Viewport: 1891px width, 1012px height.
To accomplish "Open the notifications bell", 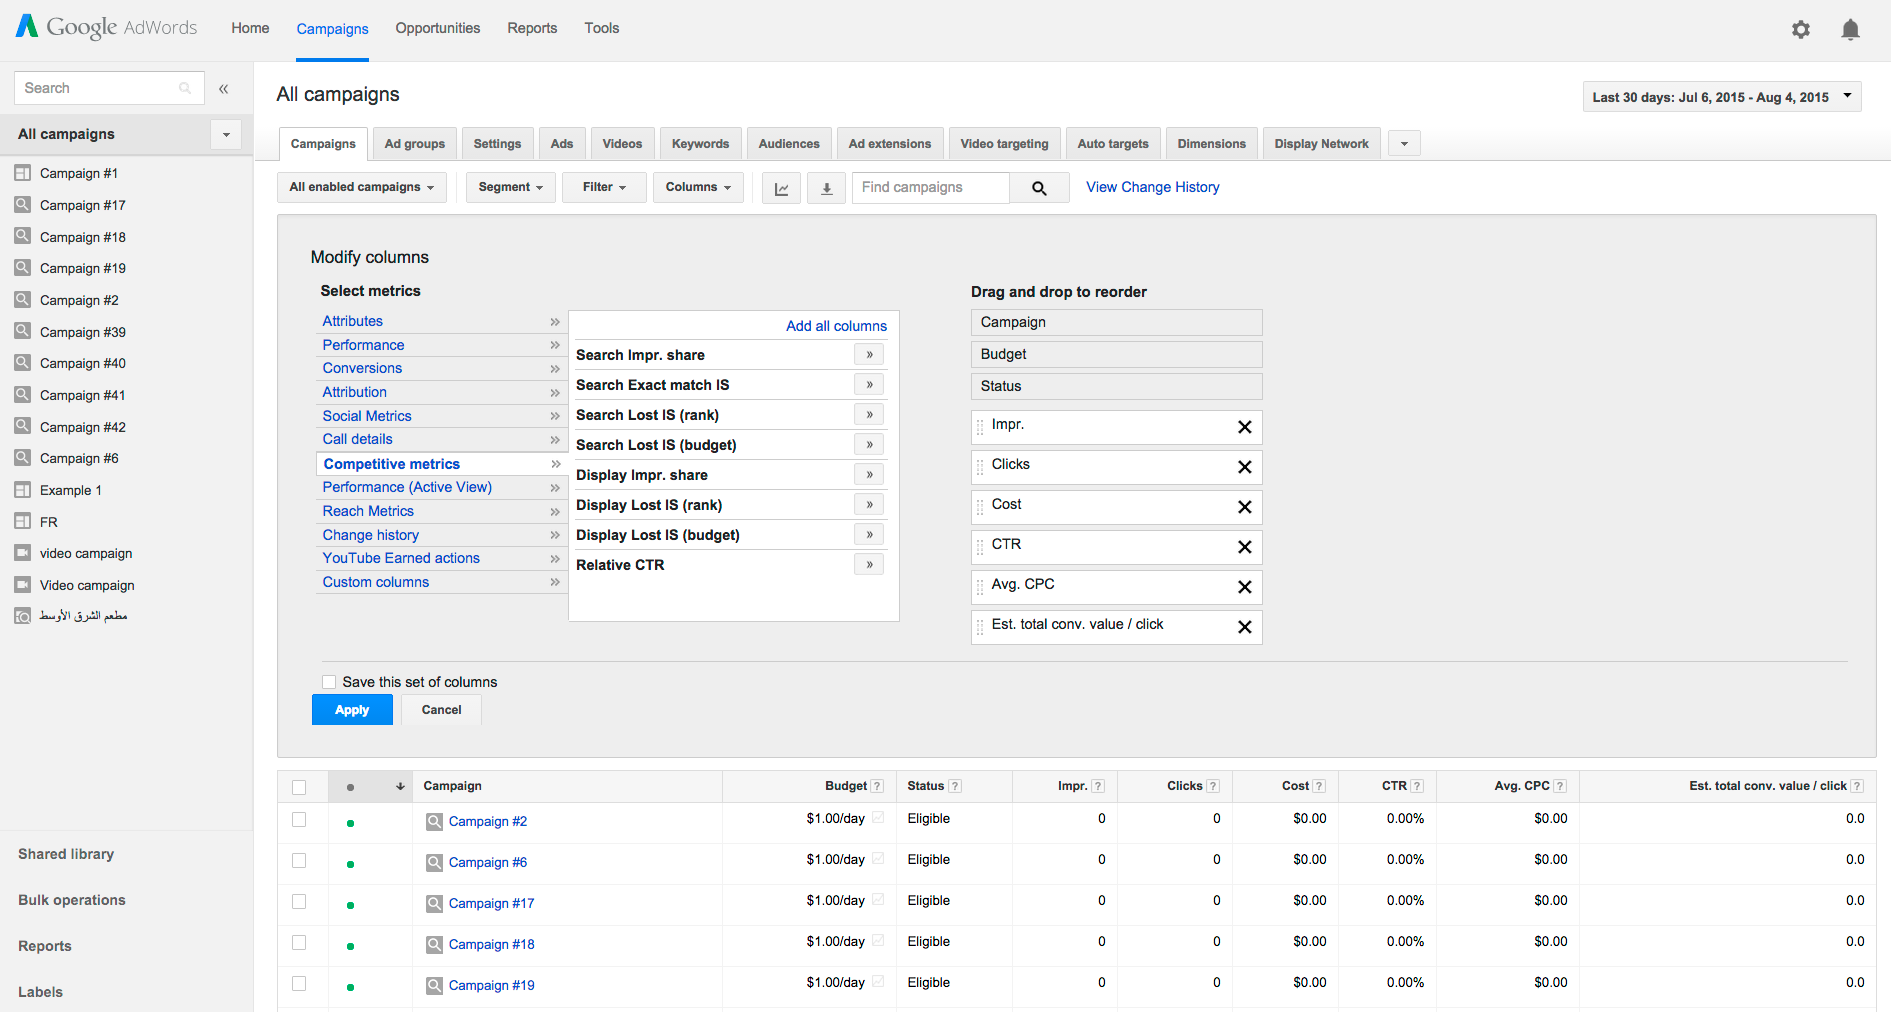I will 1850,30.
